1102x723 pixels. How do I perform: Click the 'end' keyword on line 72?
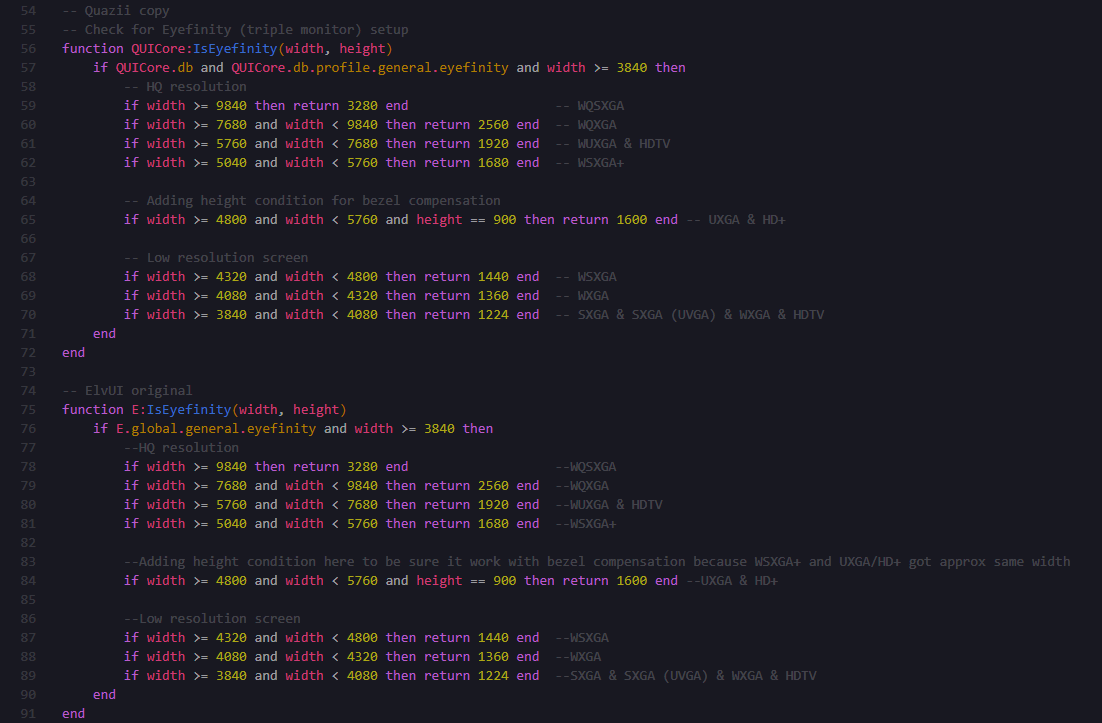(x=73, y=352)
